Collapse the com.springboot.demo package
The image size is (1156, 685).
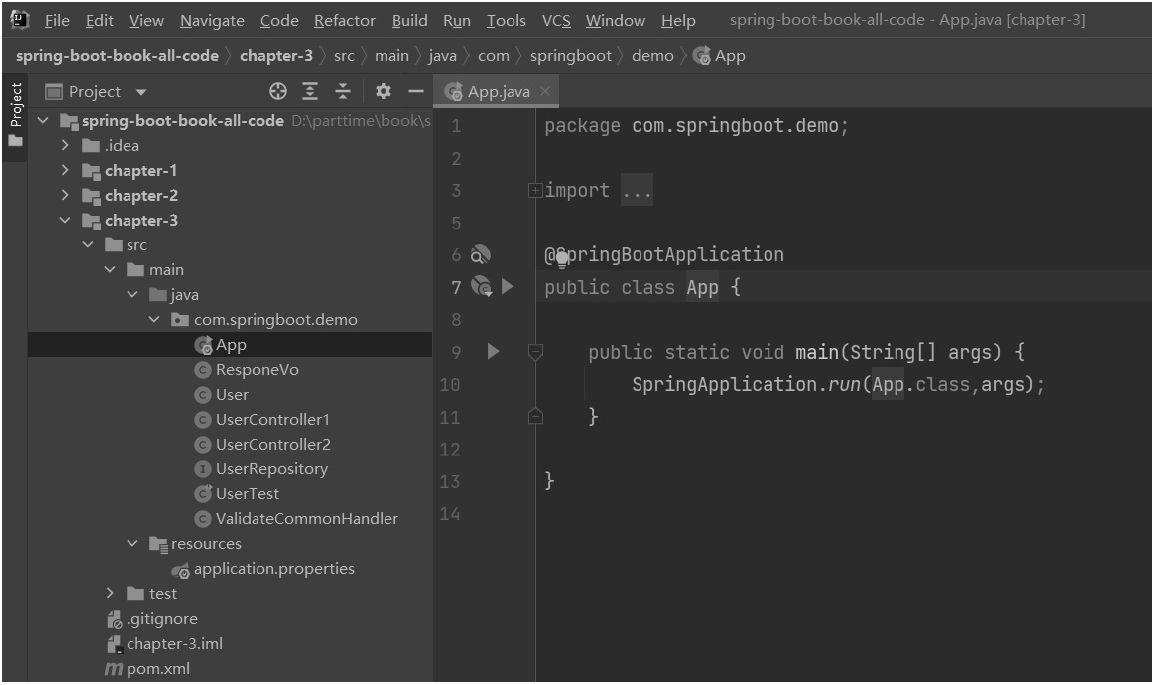pos(155,319)
